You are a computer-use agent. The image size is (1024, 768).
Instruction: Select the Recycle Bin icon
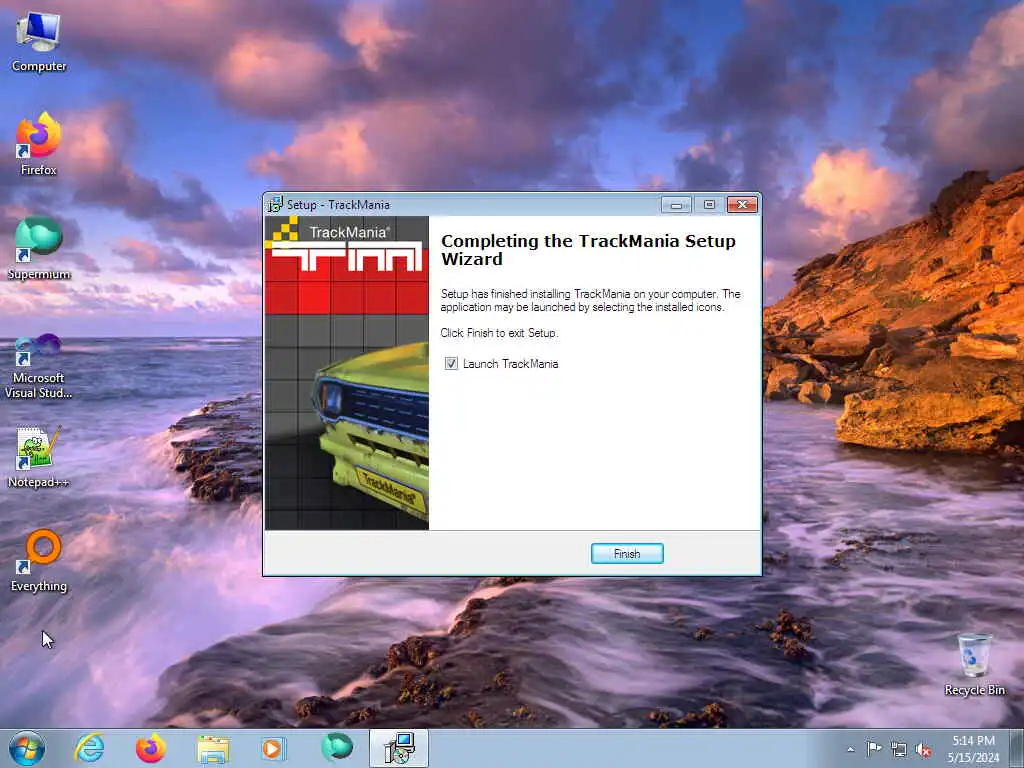tap(974, 665)
